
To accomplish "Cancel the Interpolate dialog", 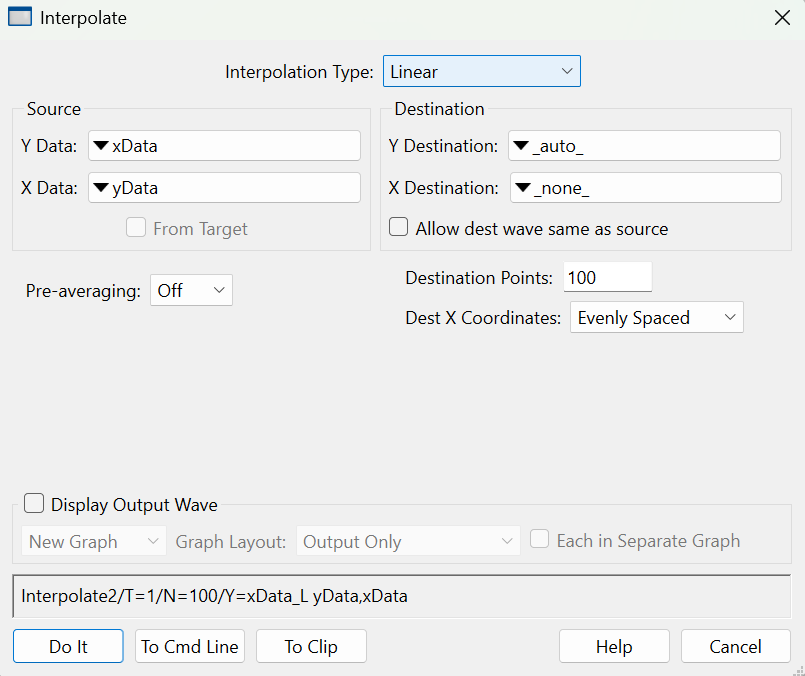I will 736,647.
